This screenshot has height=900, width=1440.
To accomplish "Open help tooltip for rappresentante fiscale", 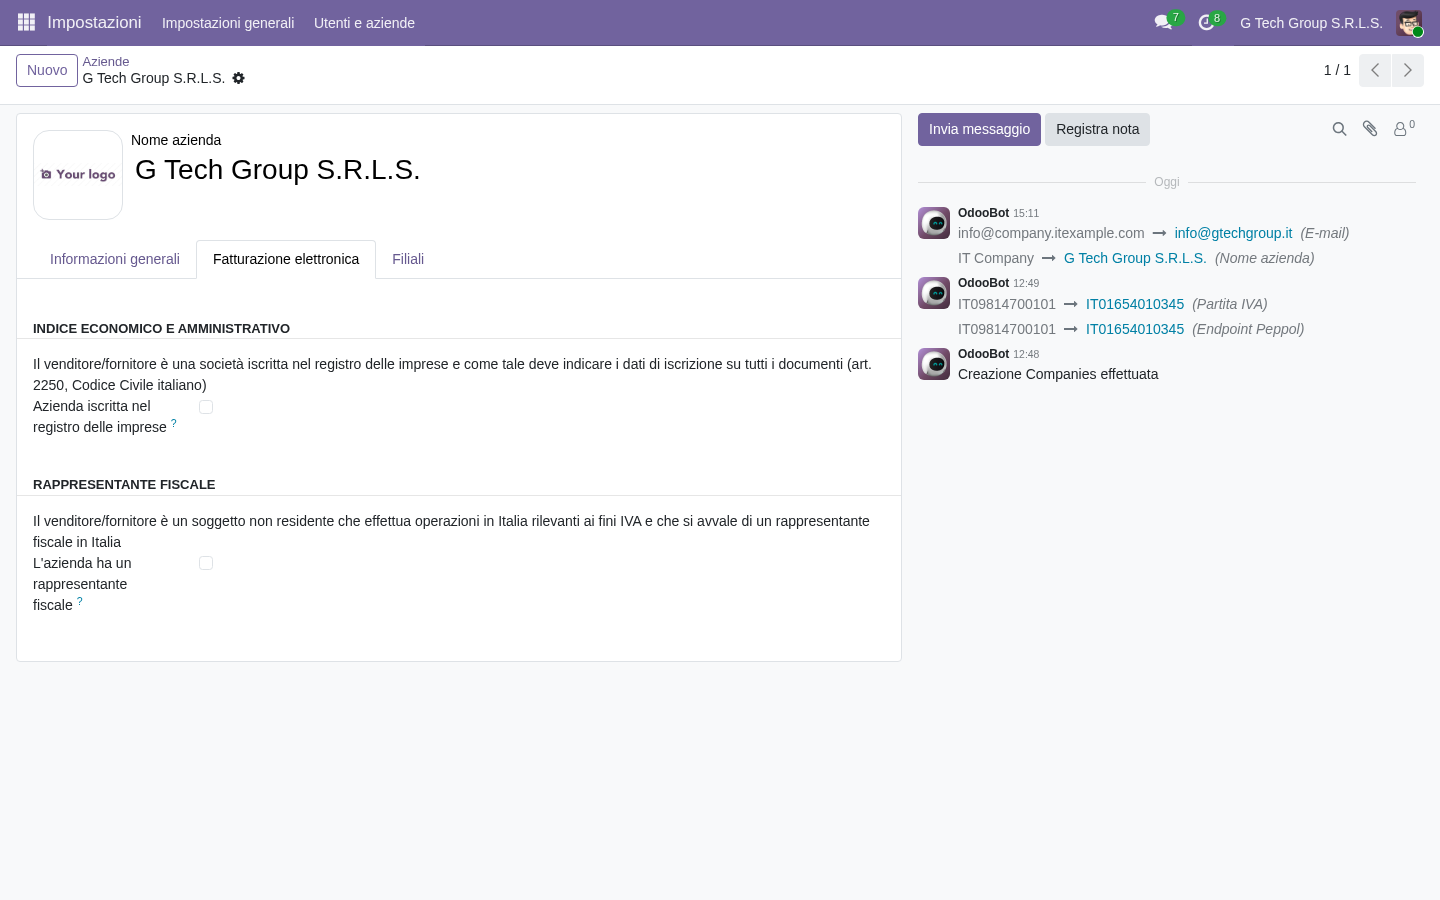I will pyautogui.click(x=80, y=601).
